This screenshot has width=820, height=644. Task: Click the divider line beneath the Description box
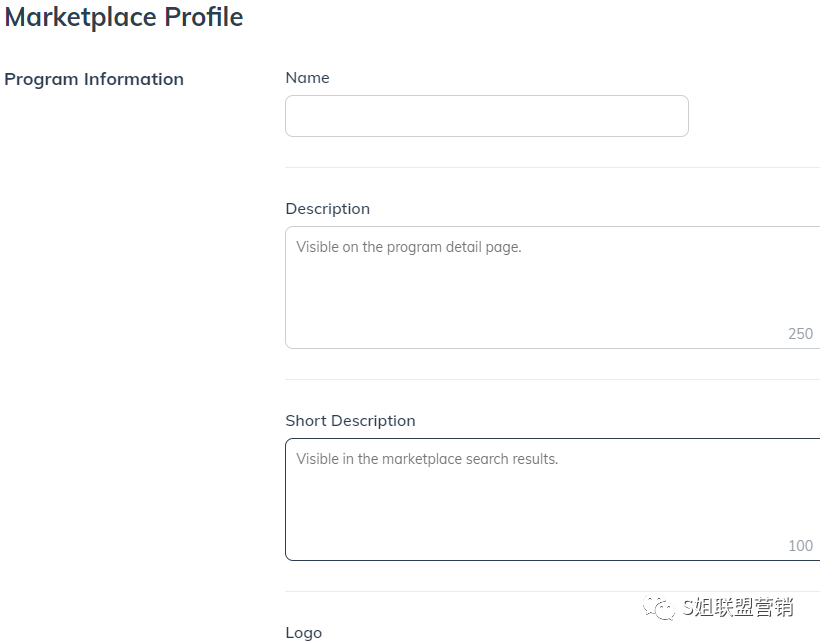click(552, 379)
